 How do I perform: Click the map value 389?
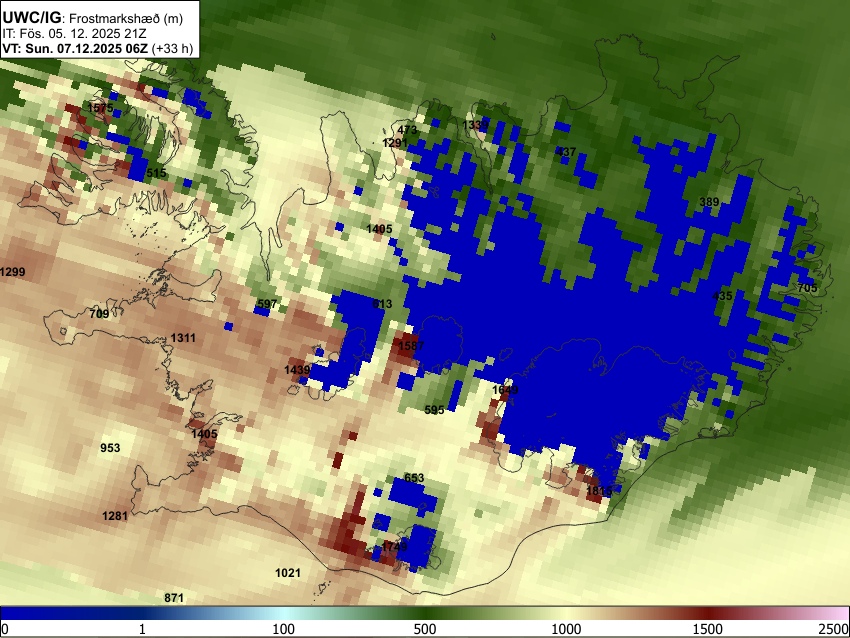709,202
